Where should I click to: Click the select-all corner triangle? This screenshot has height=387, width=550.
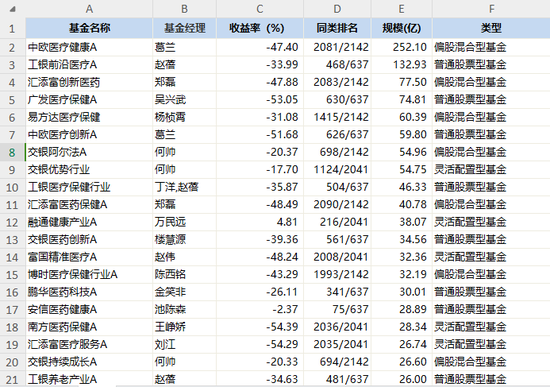click(x=13, y=9)
